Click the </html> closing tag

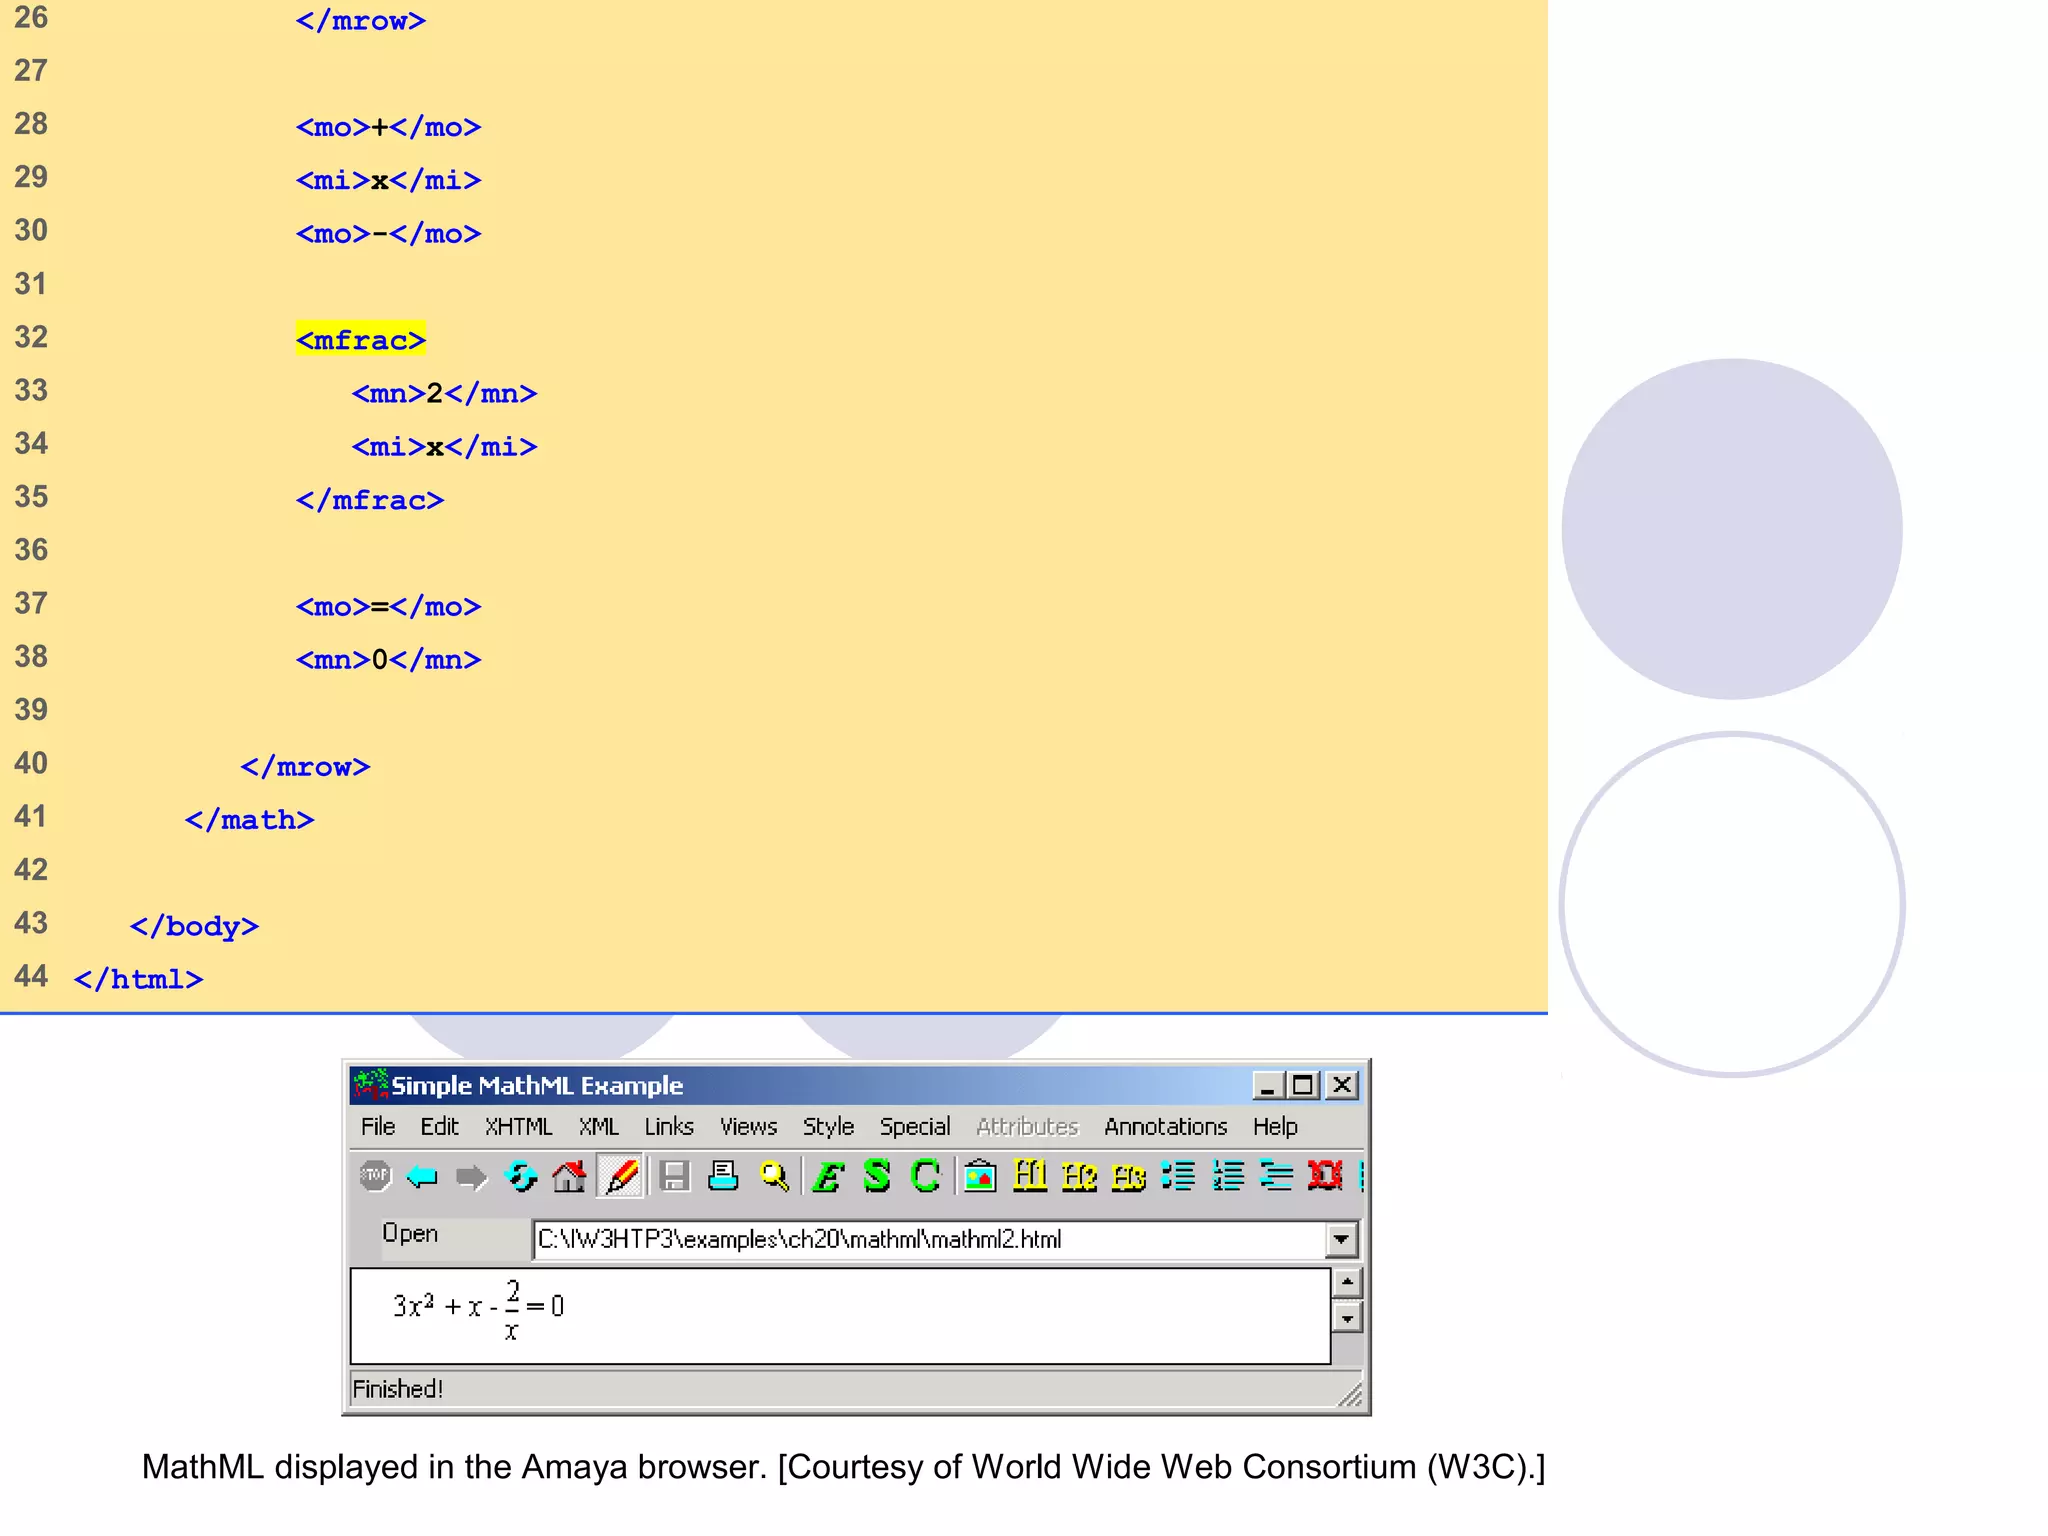pyautogui.click(x=139, y=980)
